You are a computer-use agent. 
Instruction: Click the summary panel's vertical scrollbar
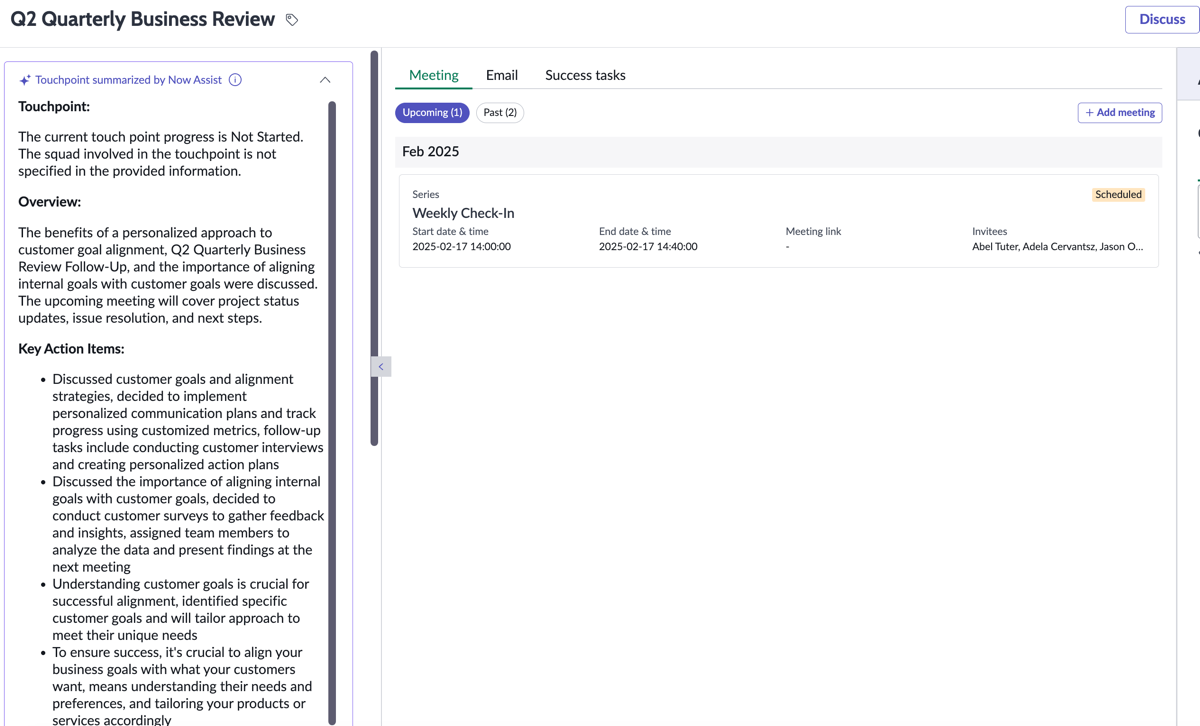tap(332, 412)
